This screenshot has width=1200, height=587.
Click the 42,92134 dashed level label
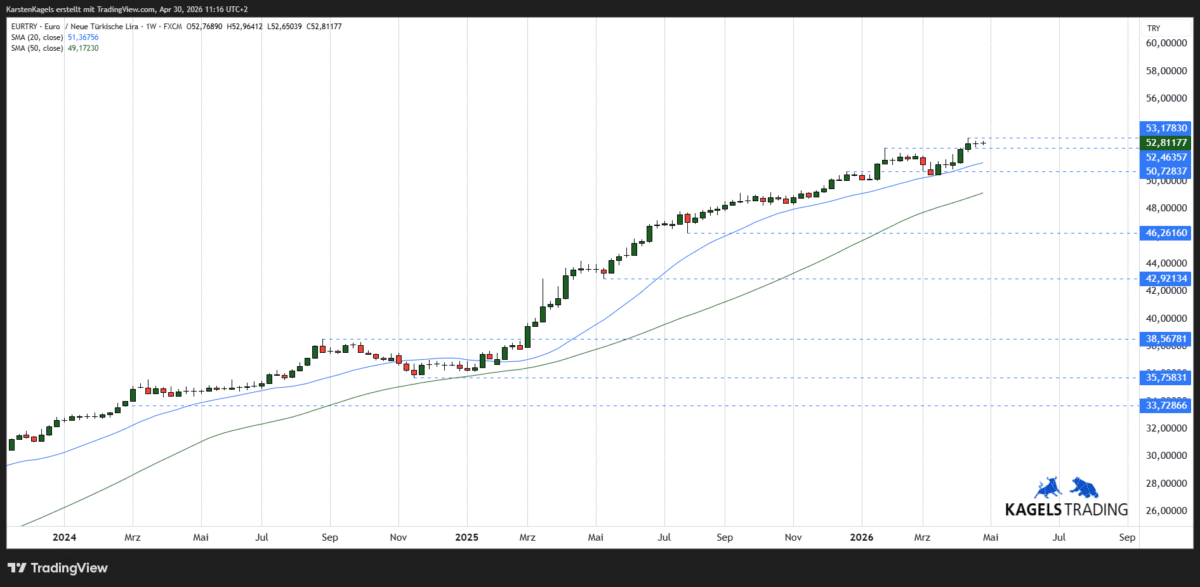[1166, 278]
